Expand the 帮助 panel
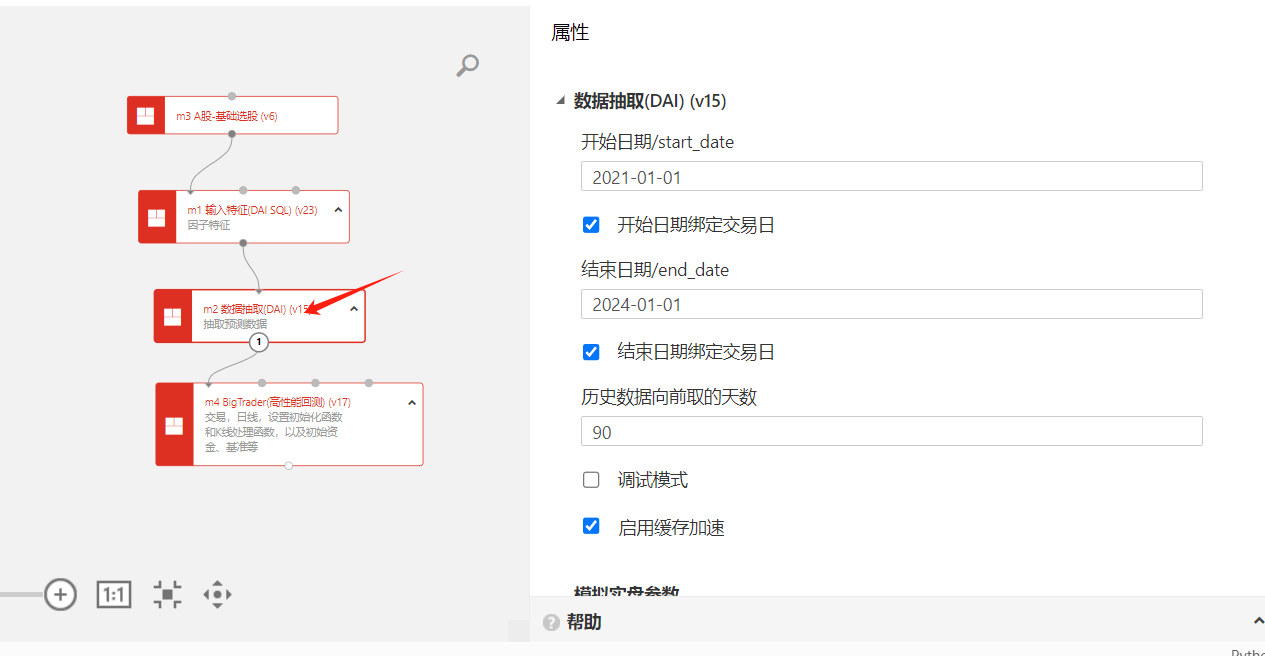This screenshot has width=1265, height=656. pyautogui.click(x=1257, y=622)
